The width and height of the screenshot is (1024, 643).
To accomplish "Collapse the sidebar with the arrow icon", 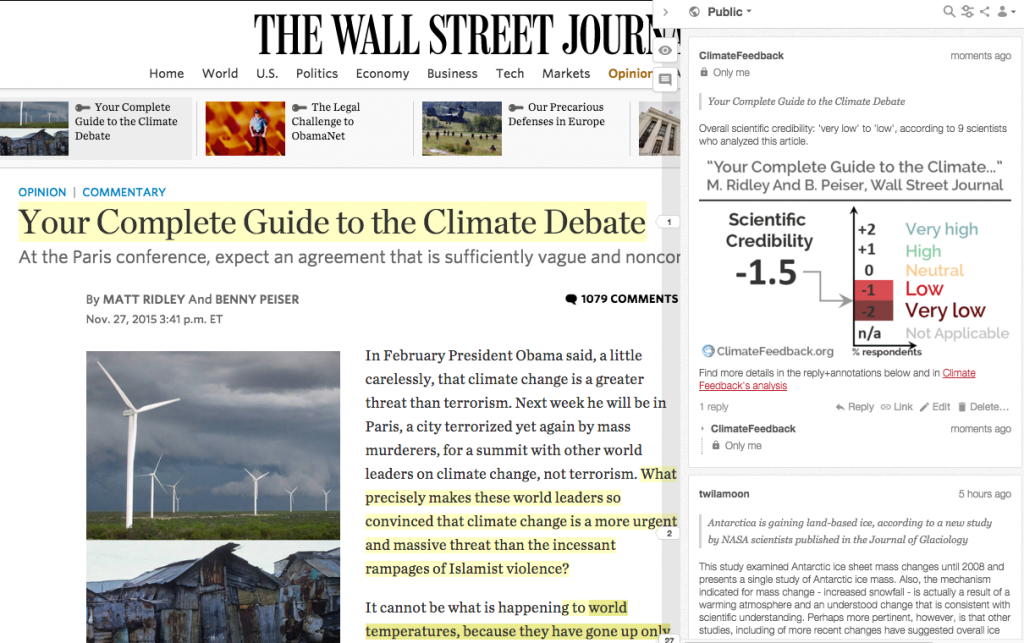I will coord(664,11).
